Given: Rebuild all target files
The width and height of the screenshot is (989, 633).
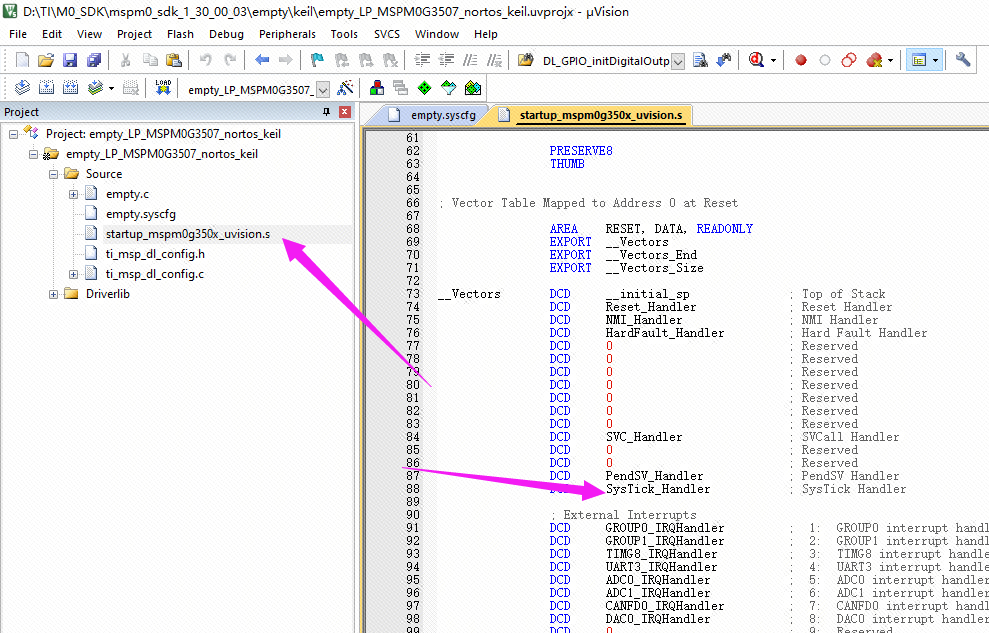Looking at the screenshot, I should pyautogui.click(x=70, y=88).
